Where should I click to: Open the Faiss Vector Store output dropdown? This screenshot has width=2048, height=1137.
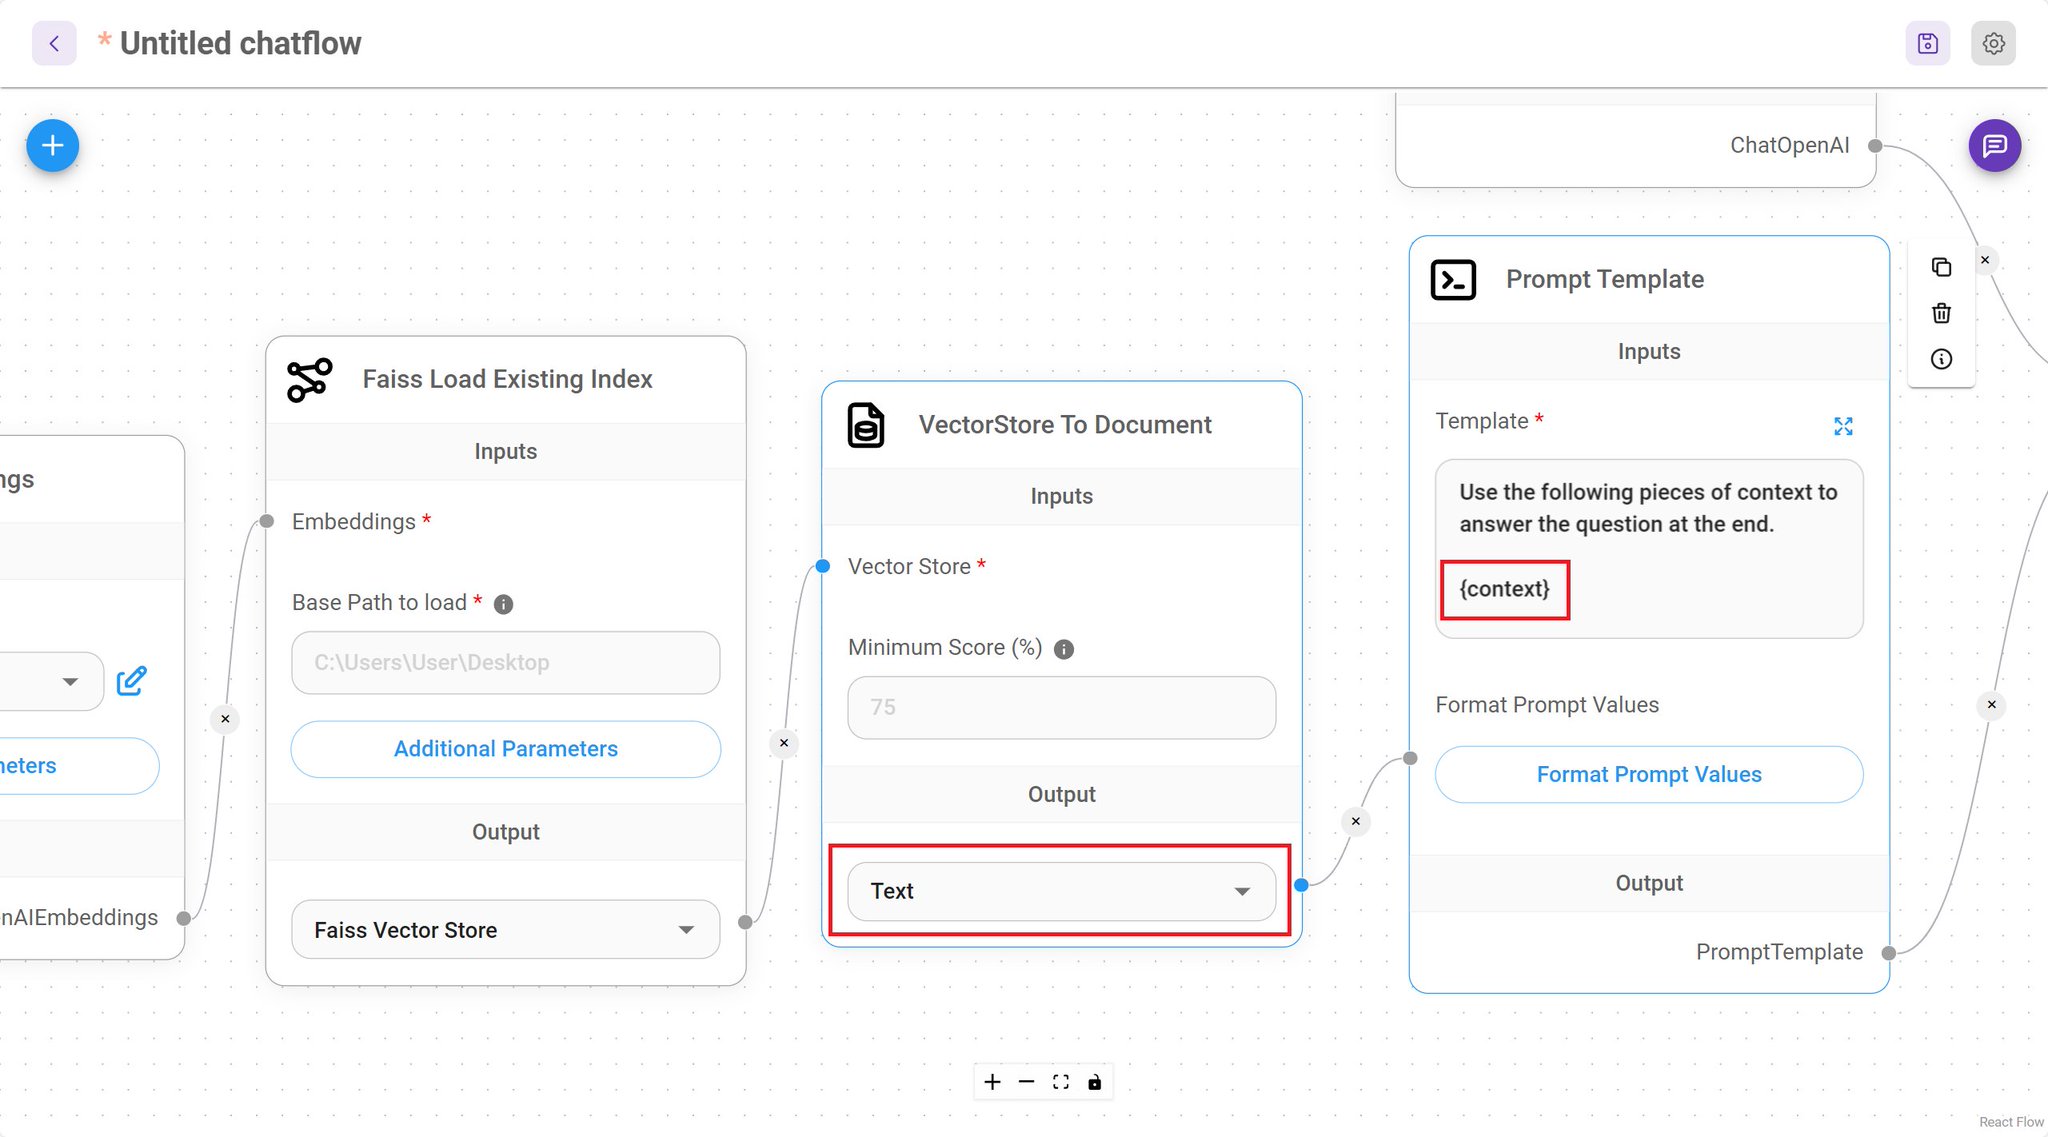[505, 930]
